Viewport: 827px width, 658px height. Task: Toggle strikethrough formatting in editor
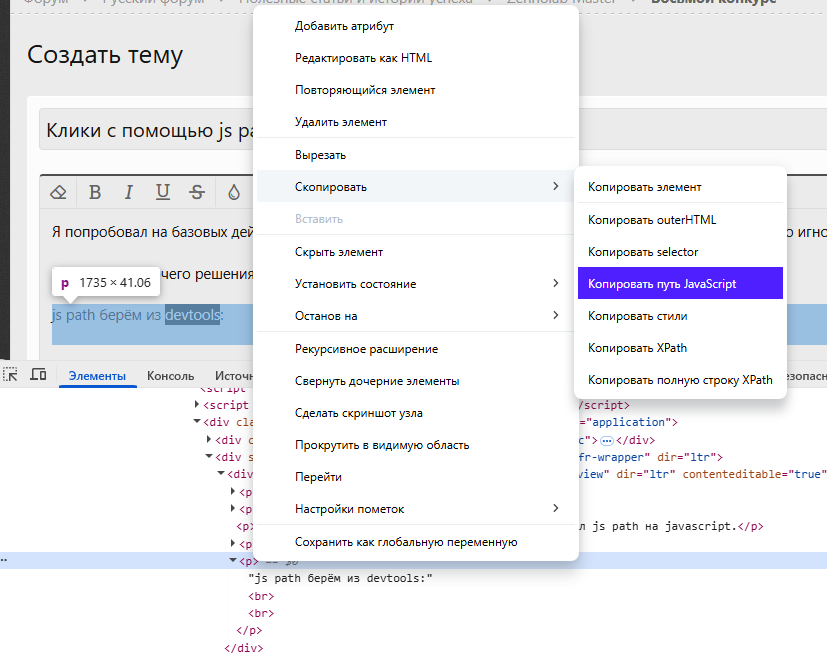(x=197, y=192)
